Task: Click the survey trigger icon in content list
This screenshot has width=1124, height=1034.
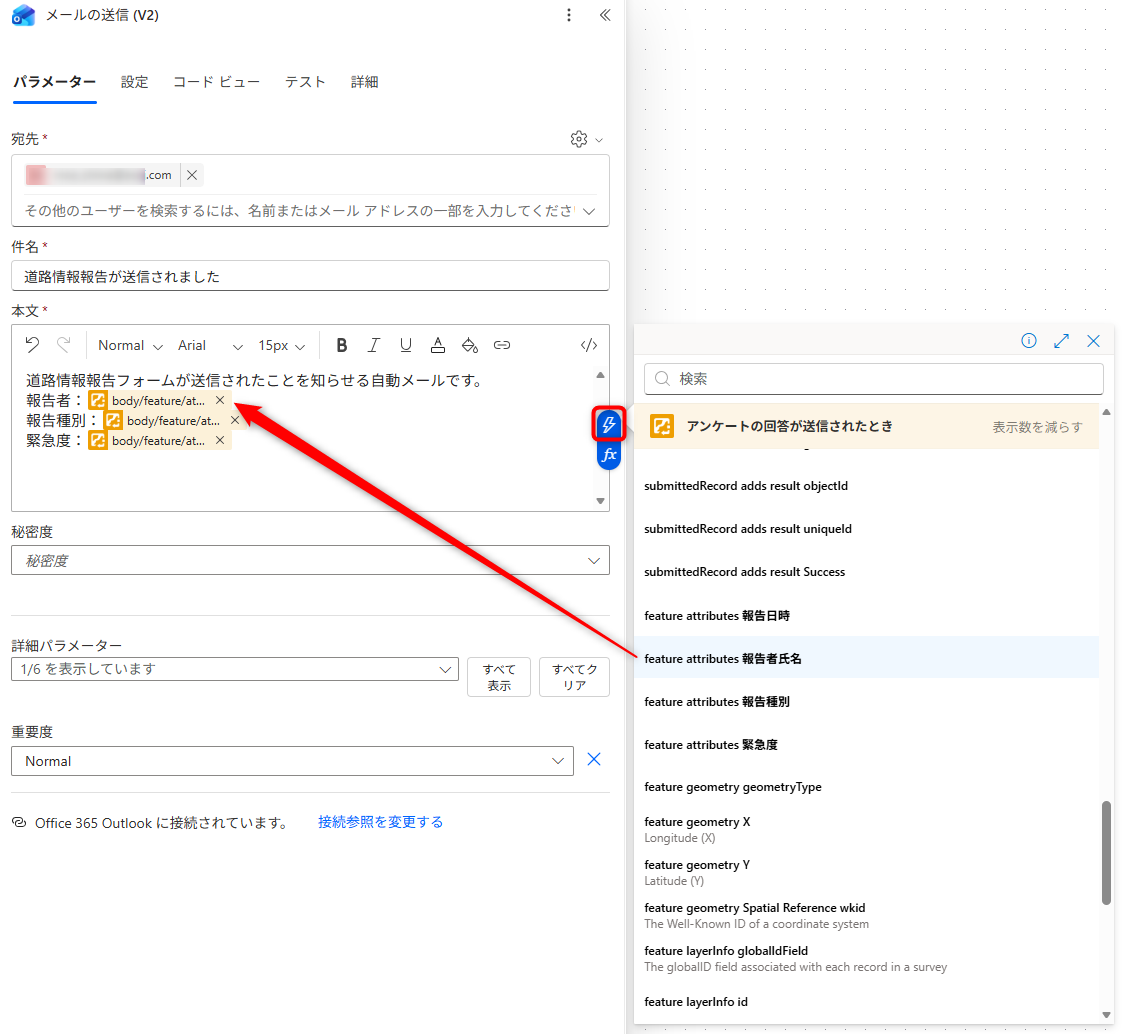Action: pos(662,426)
